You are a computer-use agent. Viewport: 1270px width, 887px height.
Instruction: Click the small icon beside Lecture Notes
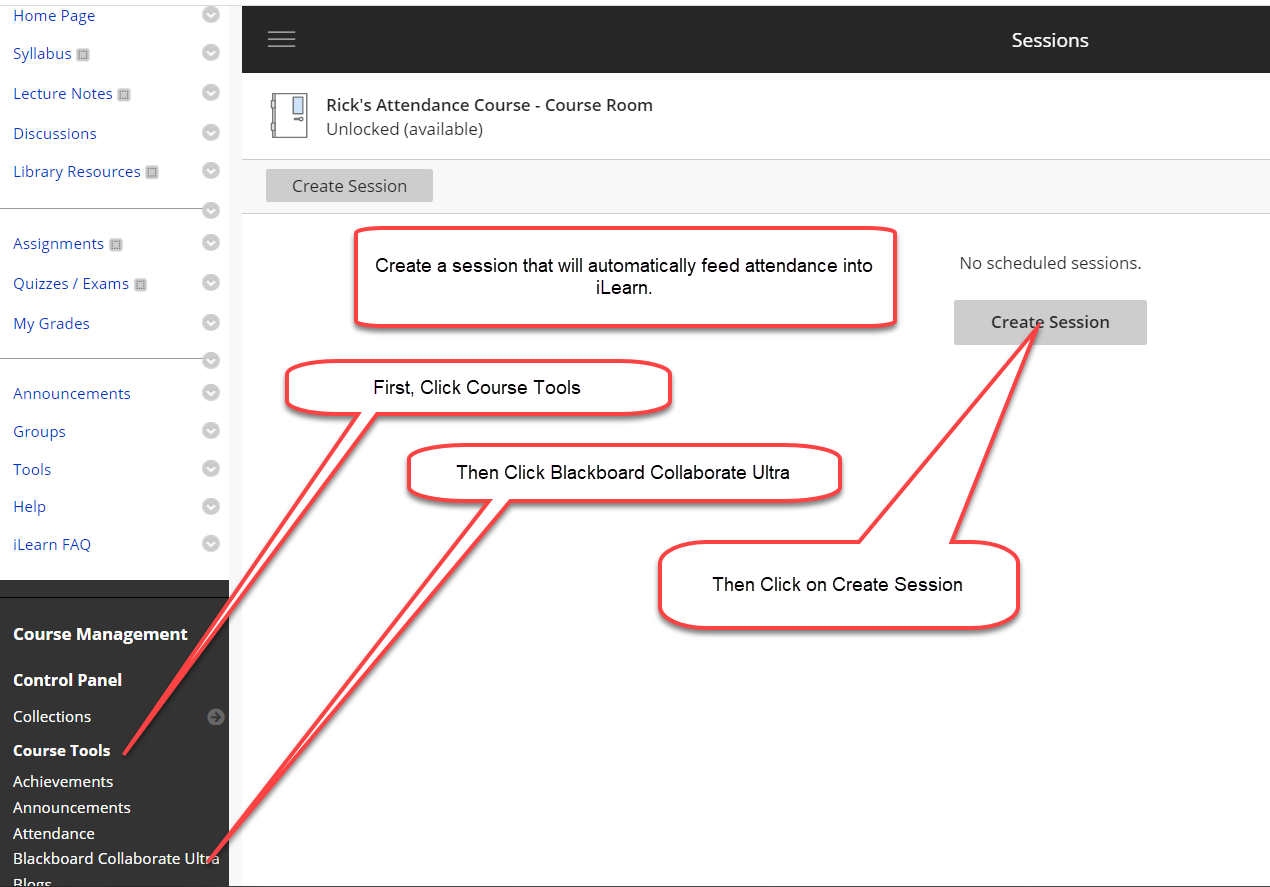coord(124,95)
